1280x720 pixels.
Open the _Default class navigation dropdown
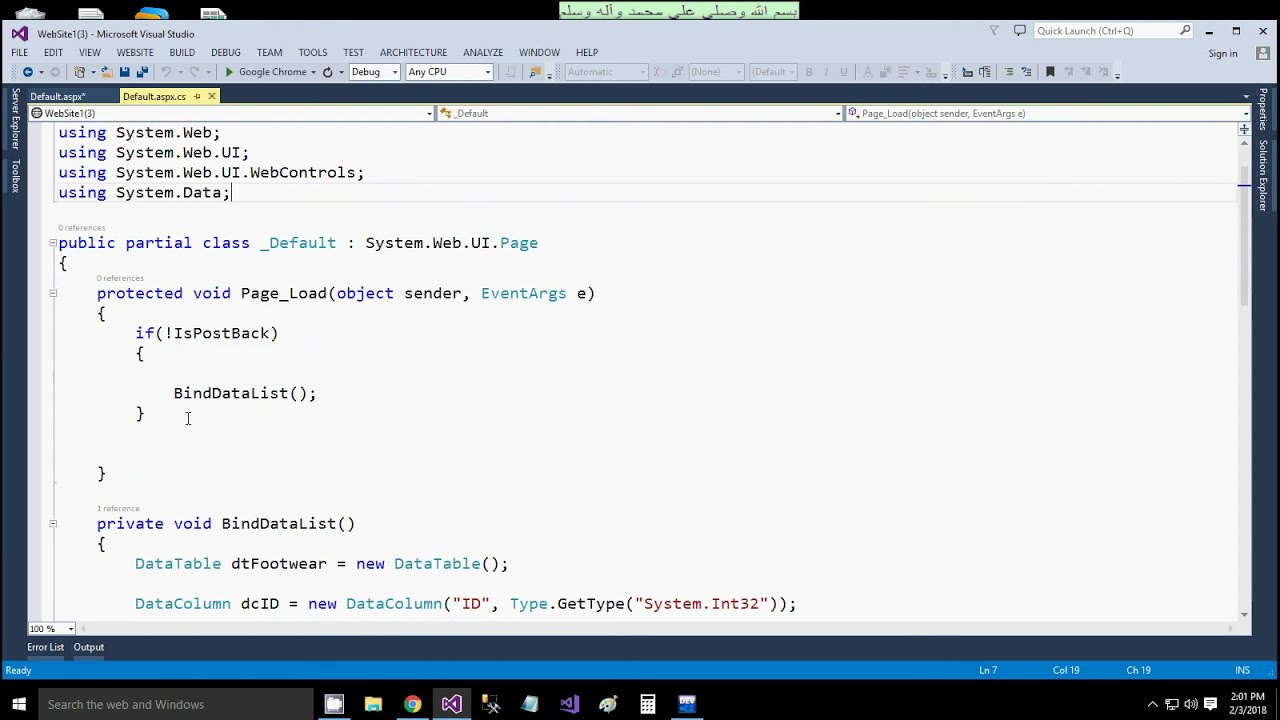click(x=640, y=113)
